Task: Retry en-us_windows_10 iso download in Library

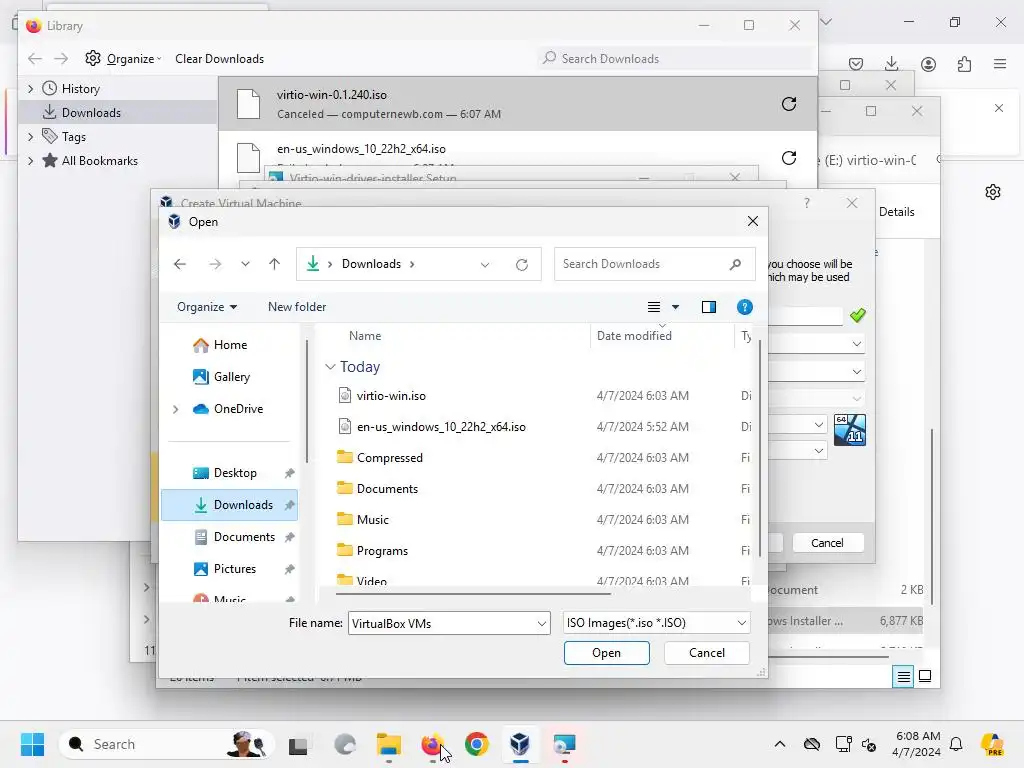Action: tap(789, 158)
